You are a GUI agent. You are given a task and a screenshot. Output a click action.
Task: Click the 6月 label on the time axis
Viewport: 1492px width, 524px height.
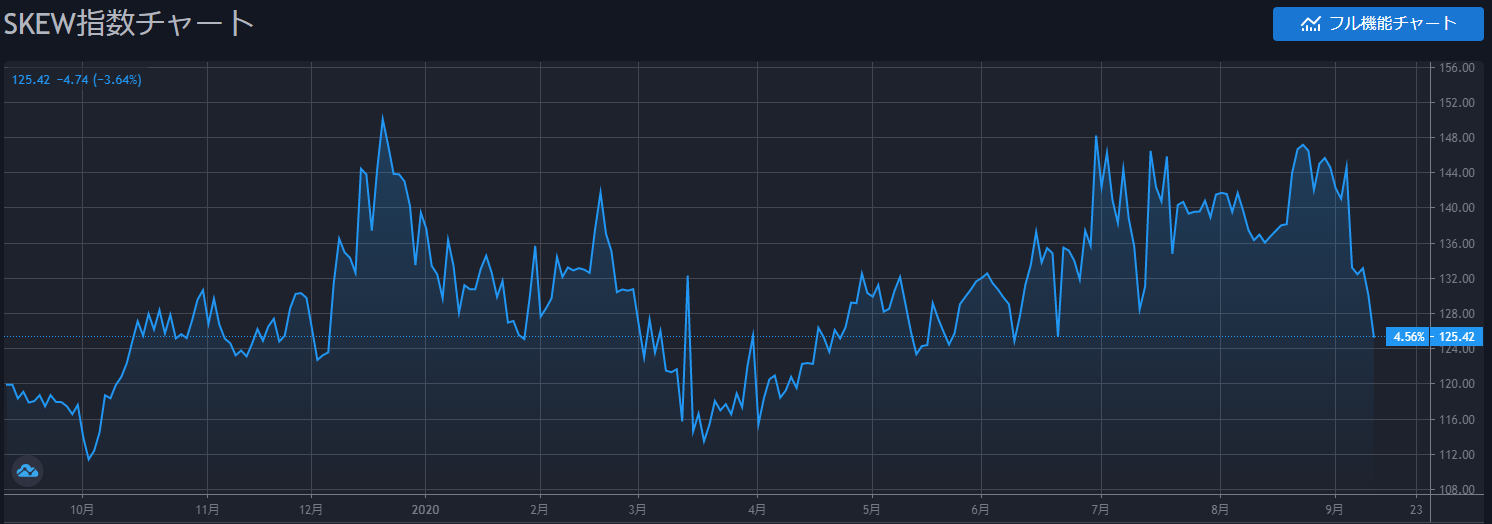981,508
